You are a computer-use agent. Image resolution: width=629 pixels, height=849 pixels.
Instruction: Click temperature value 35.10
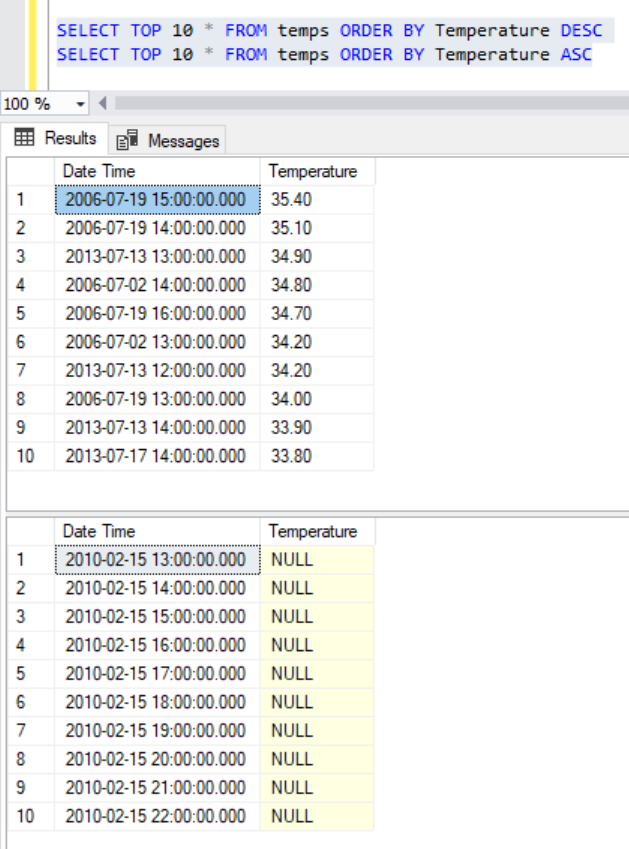(x=317, y=228)
